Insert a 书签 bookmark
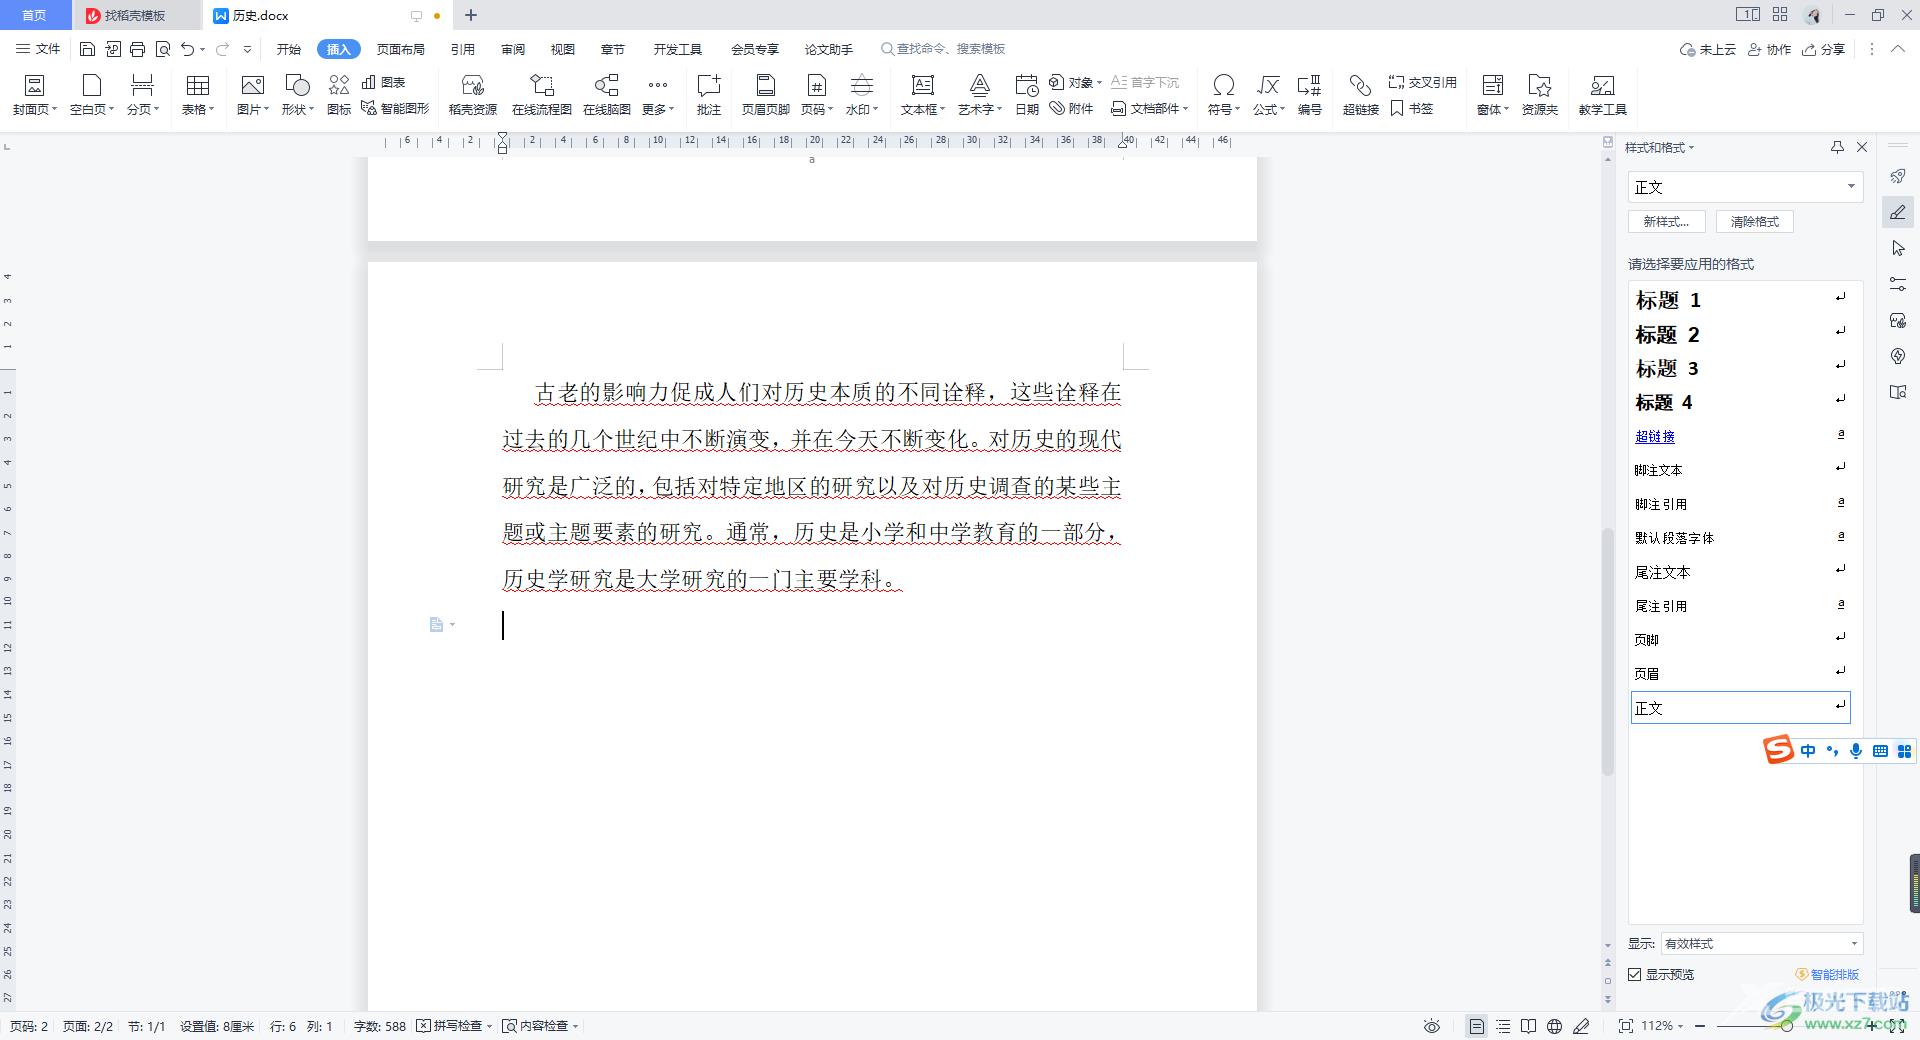This screenshot has width=1920, height=1040. [x=1411, y=108]
